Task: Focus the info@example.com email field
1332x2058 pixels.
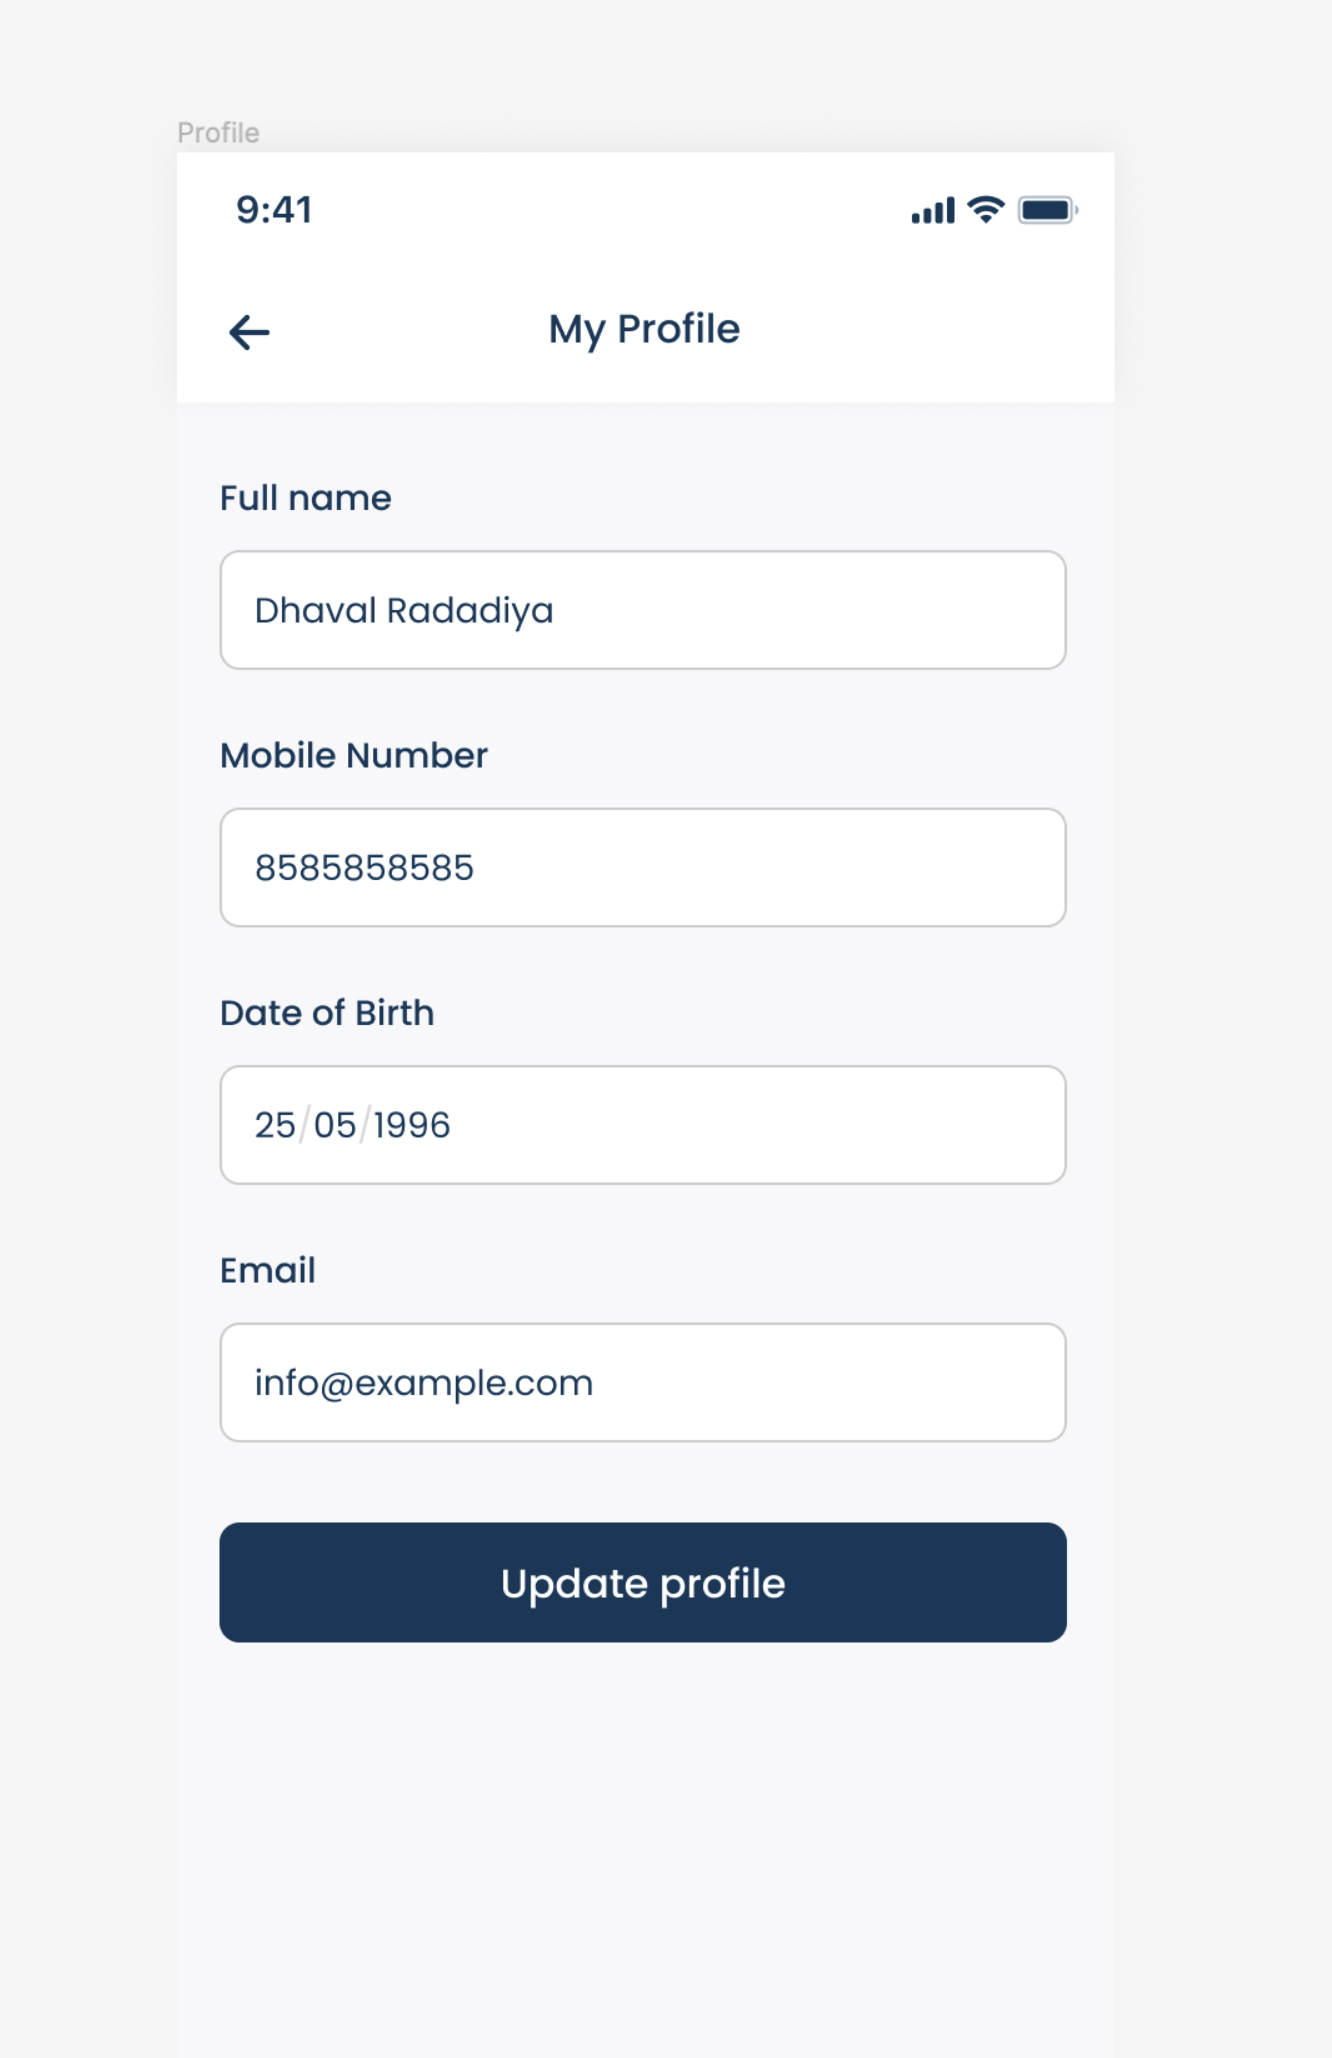Action: pyautogui.click(x=642, y=1382)
